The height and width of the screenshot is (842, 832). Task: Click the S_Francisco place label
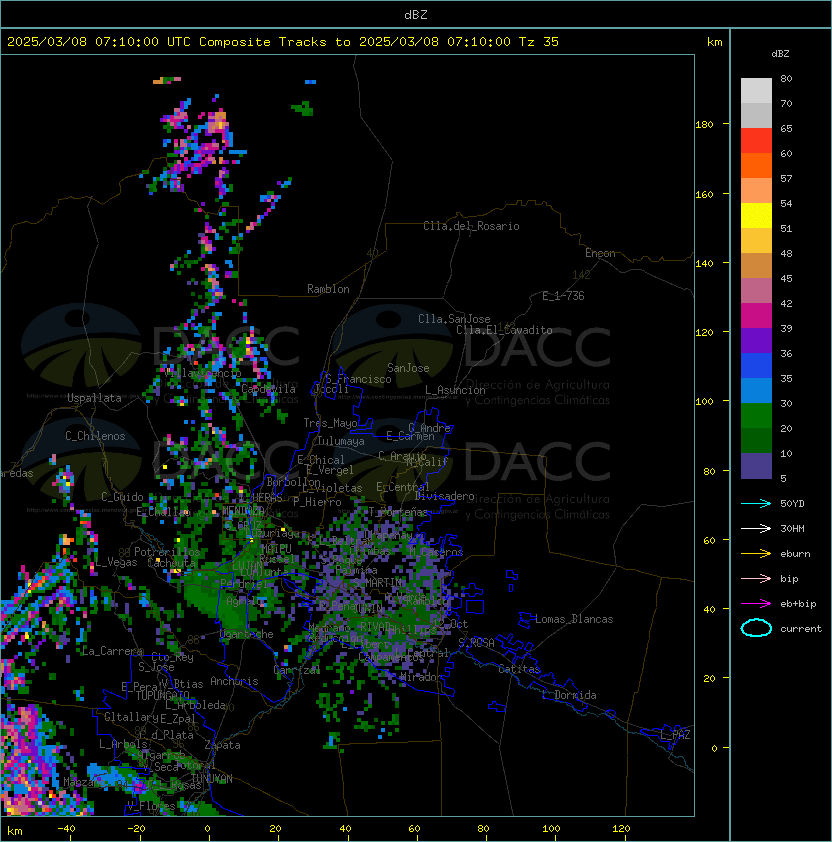[x=358, y=379]
